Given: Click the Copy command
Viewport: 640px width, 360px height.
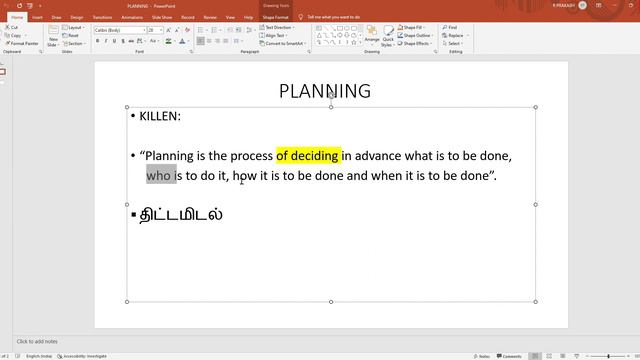Looking at the screenshot, I should pyautogui.click(x=13, y=36).
